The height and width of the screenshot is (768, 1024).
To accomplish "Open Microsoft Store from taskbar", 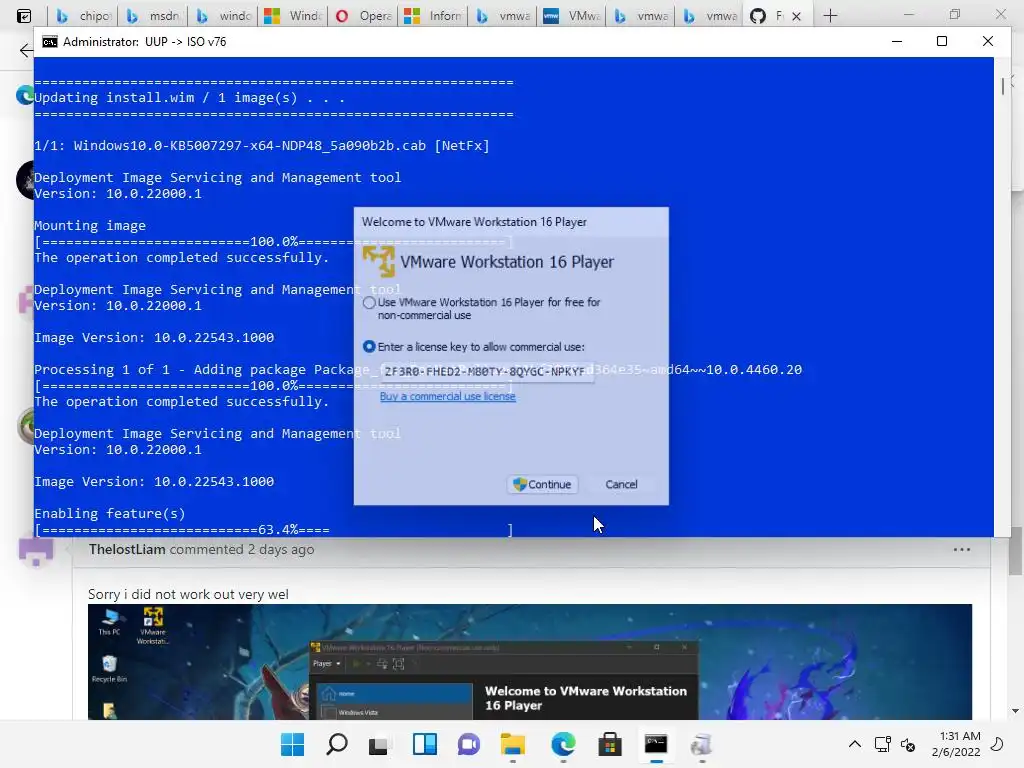I will coord(609,744).
